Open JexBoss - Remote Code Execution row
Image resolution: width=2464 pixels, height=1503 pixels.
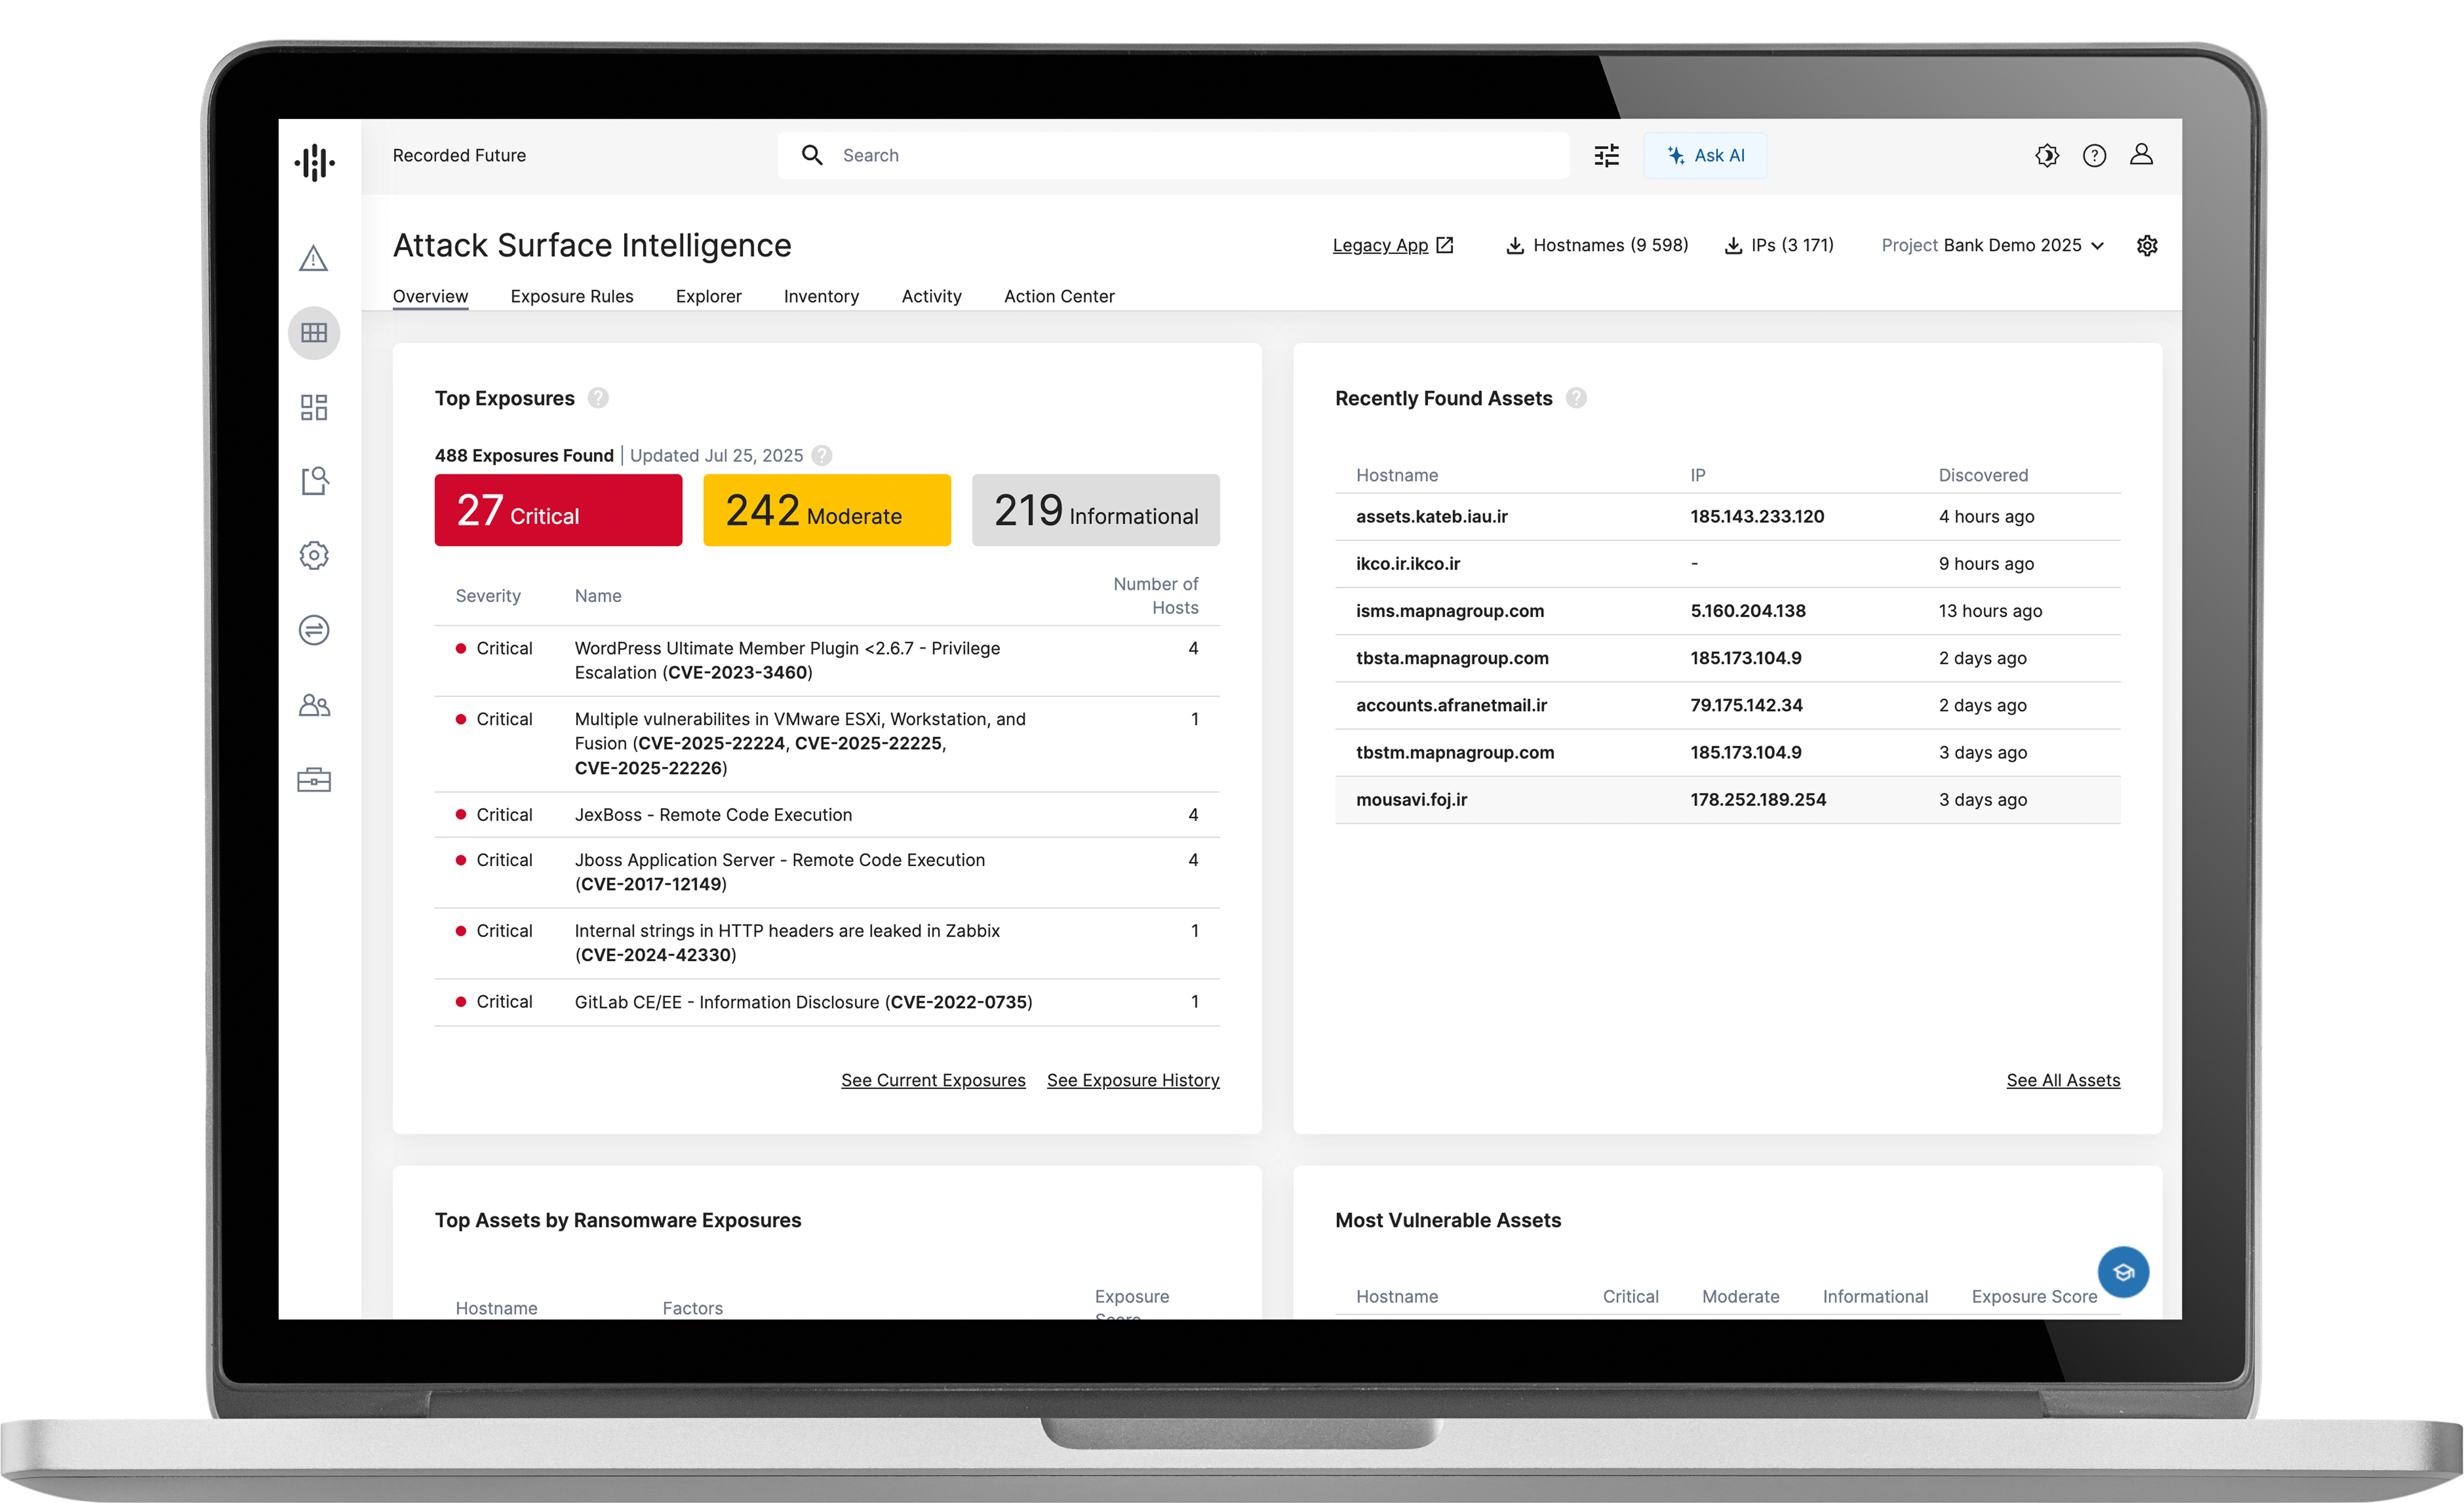[x=827, y=815]
